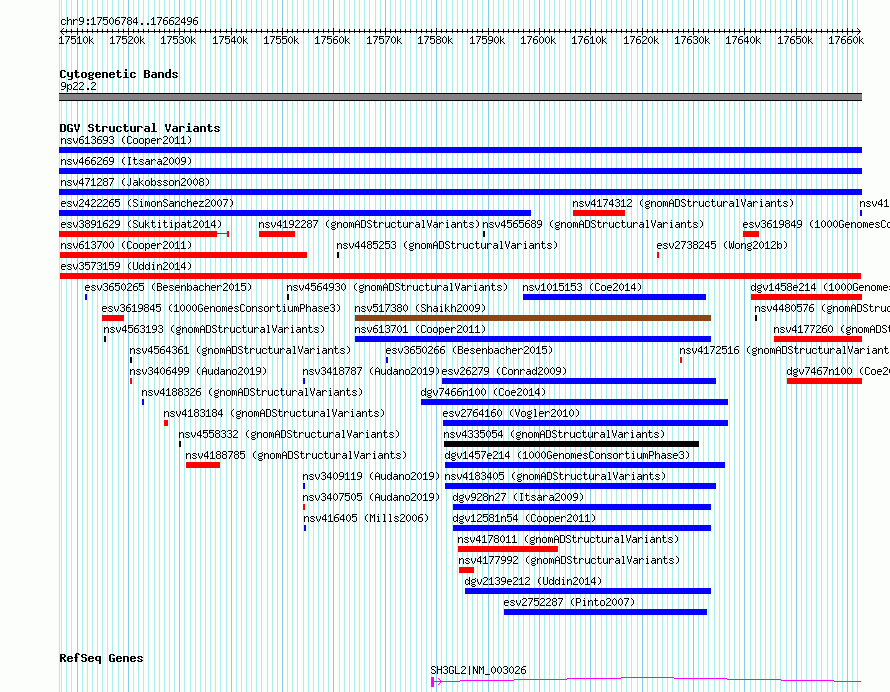Screen dimensions: 890x692
Task: Open nsv4172516 variant label
Action: click(784, 350)
